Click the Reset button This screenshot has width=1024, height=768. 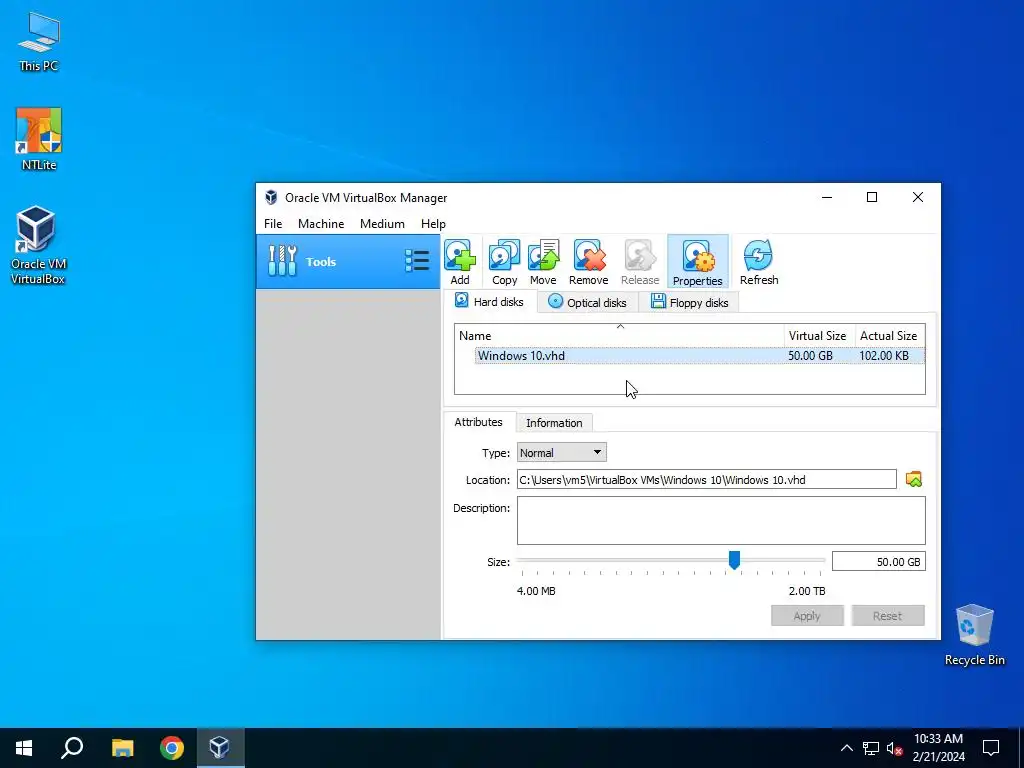[888, 616]
